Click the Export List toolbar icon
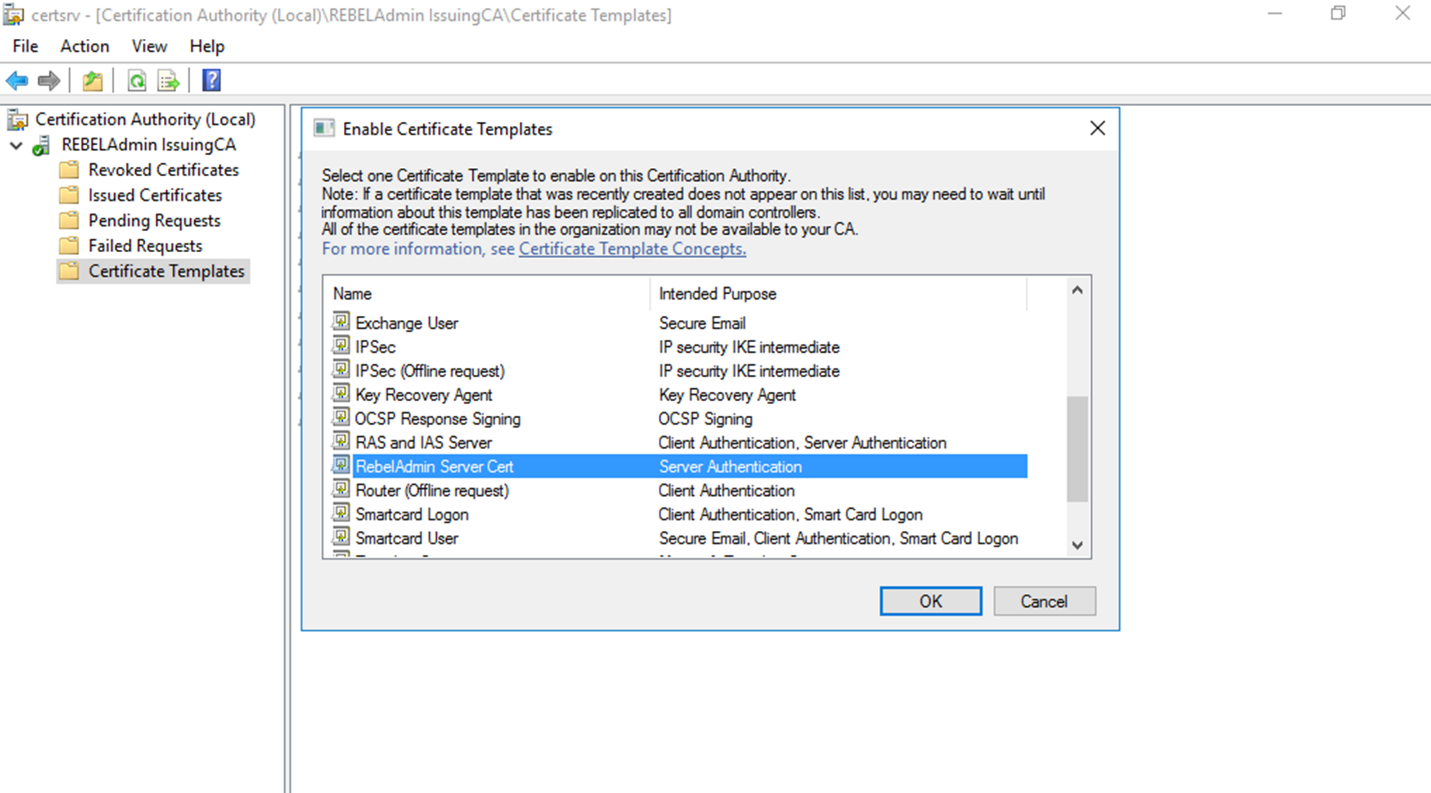Image resolution: width=1431 pixels, height=793 pixels. click(168, 81)
